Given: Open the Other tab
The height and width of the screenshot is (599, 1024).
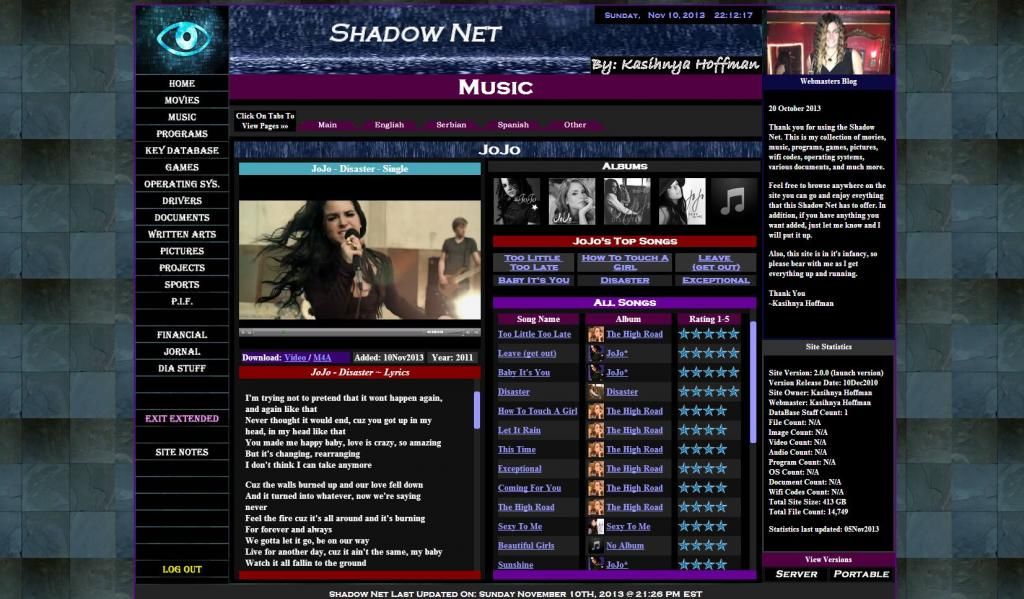Looking at the screenshot, I should tap(575, 125).
